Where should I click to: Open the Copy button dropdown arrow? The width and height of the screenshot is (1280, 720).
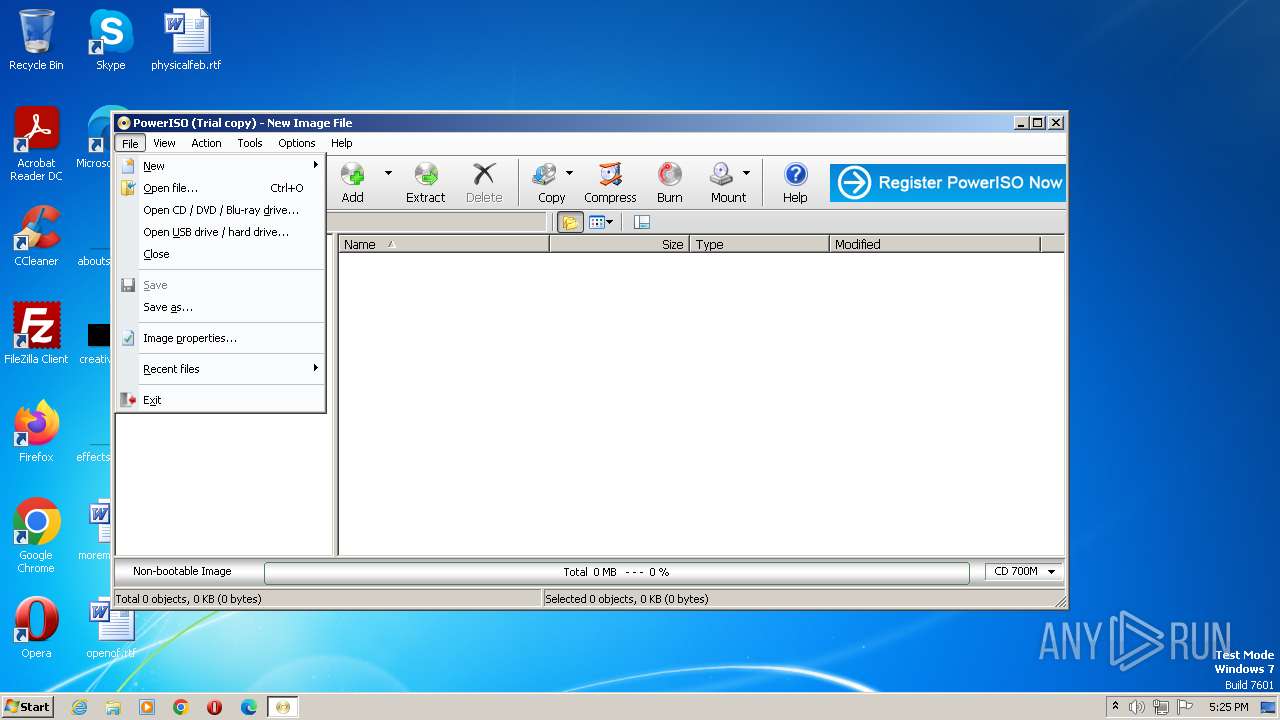(569, 174)
